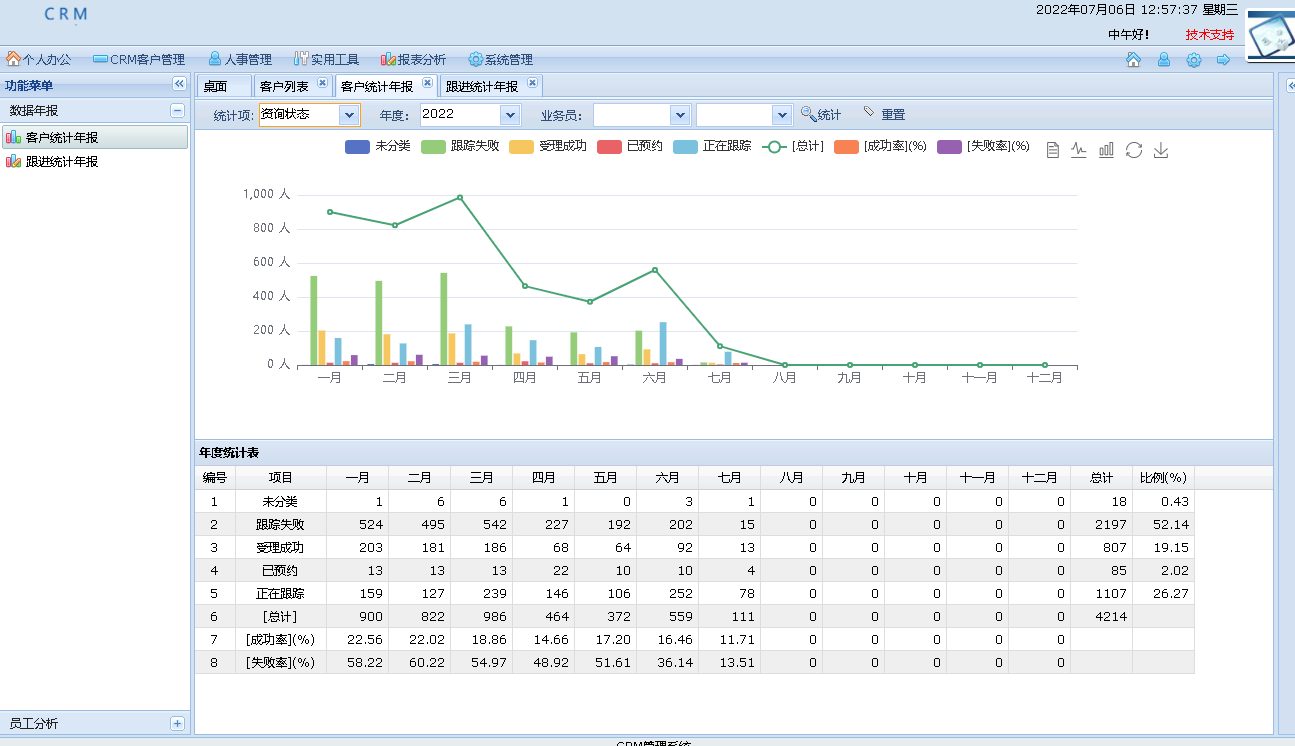The width and height of the screenshot is (1295, 746).
Task: Toggle 受理成功 legend series
Action: click(x=548, y=146)
